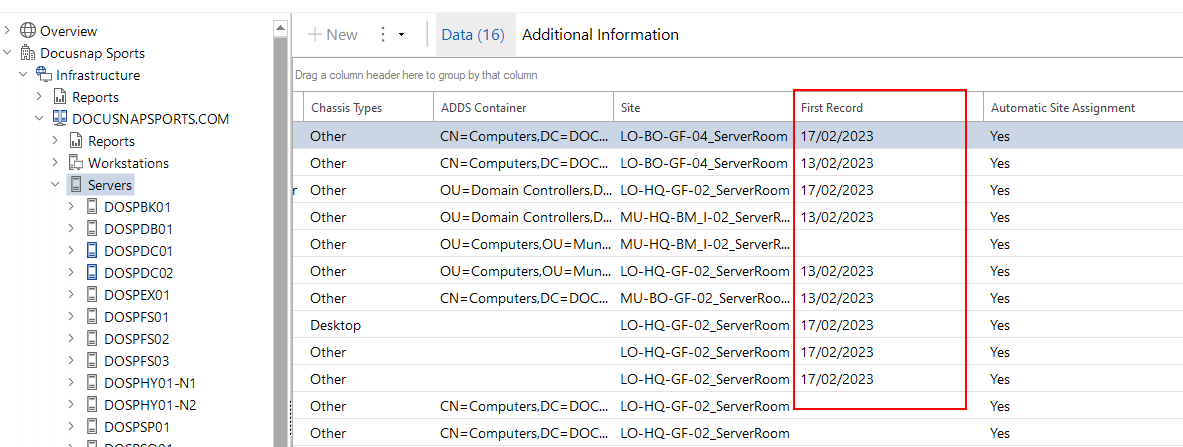Viewport: 1183px width, 447px height.
Task: Click the server icon for DOSPHY01-N1
Action: point(92,381)
